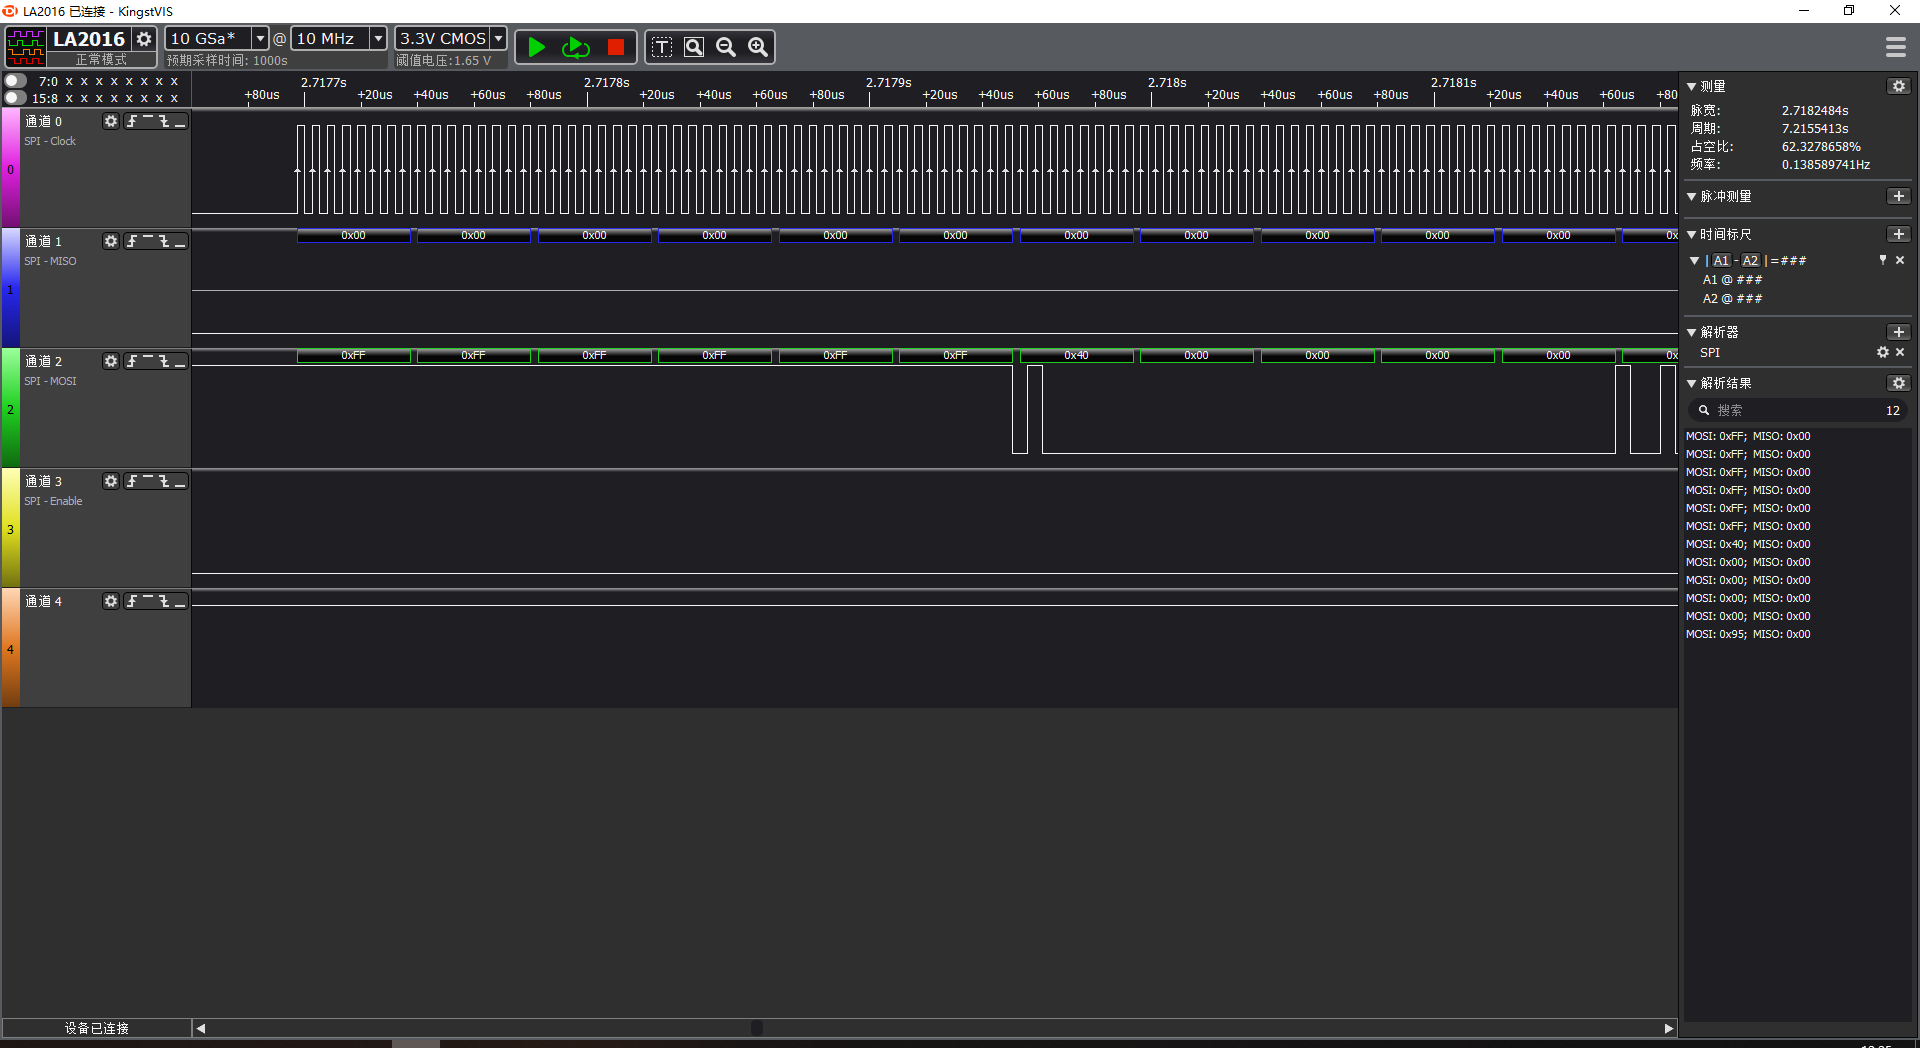Open the hamburger main menu
This screenshot has width=1920, height=1048.
1896,47
